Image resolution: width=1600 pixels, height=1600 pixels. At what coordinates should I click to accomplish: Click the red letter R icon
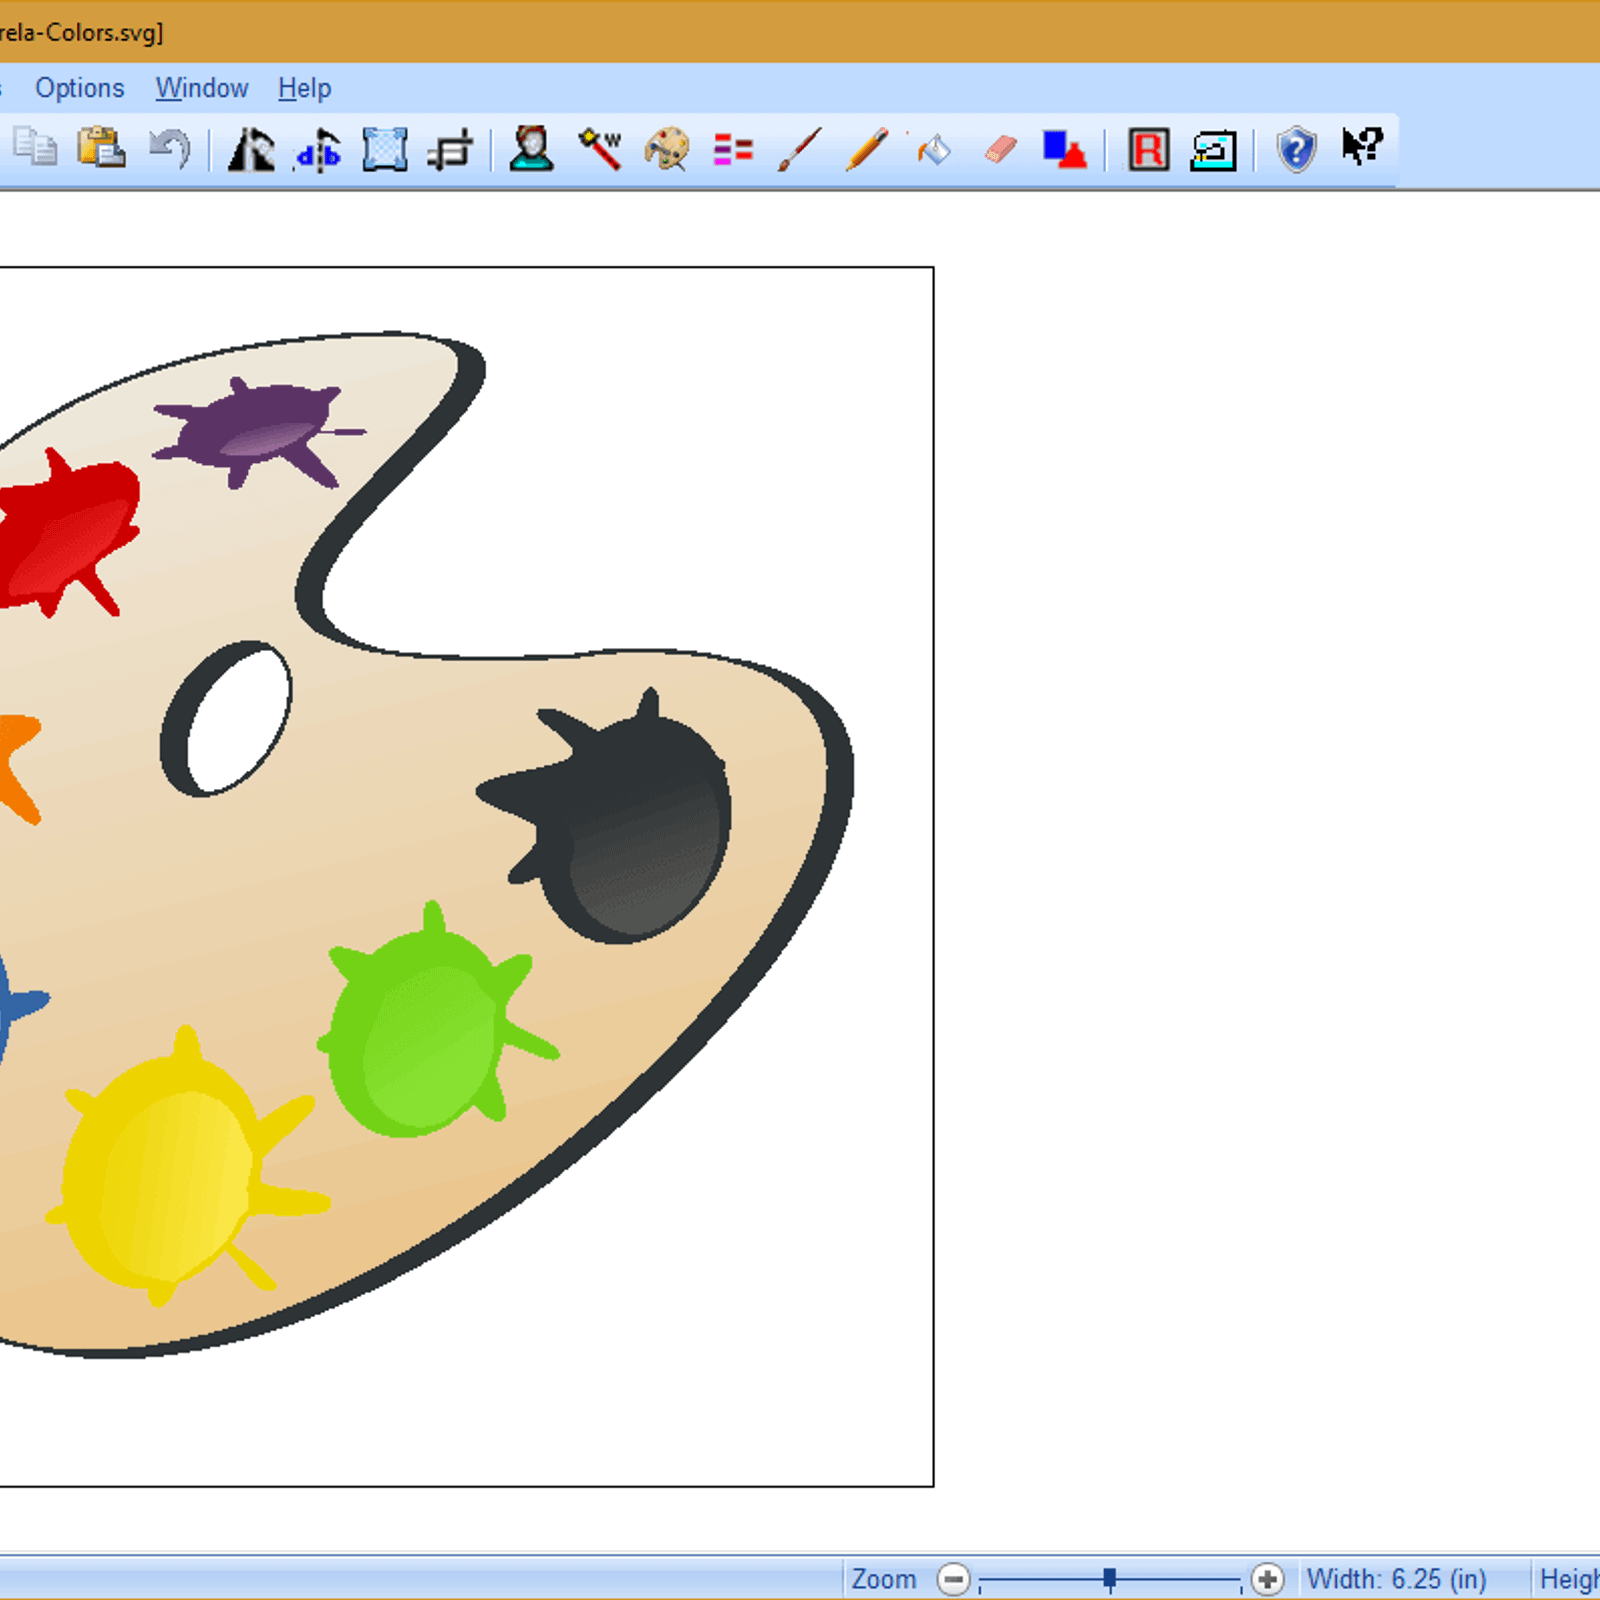coord(1148,150)
